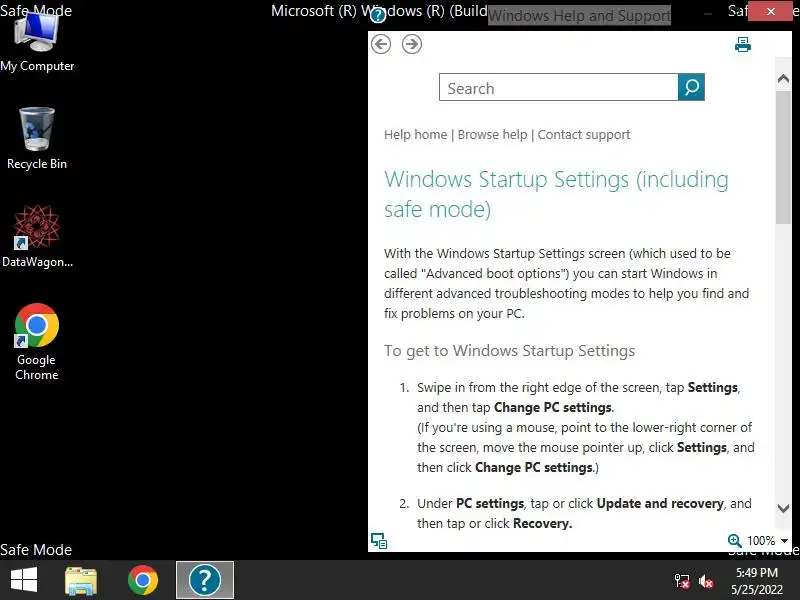Image resolution: width=800 pixels, height=600 pixels.
Task: Open File Explorer from the taskbar
Action: point(81,581)
